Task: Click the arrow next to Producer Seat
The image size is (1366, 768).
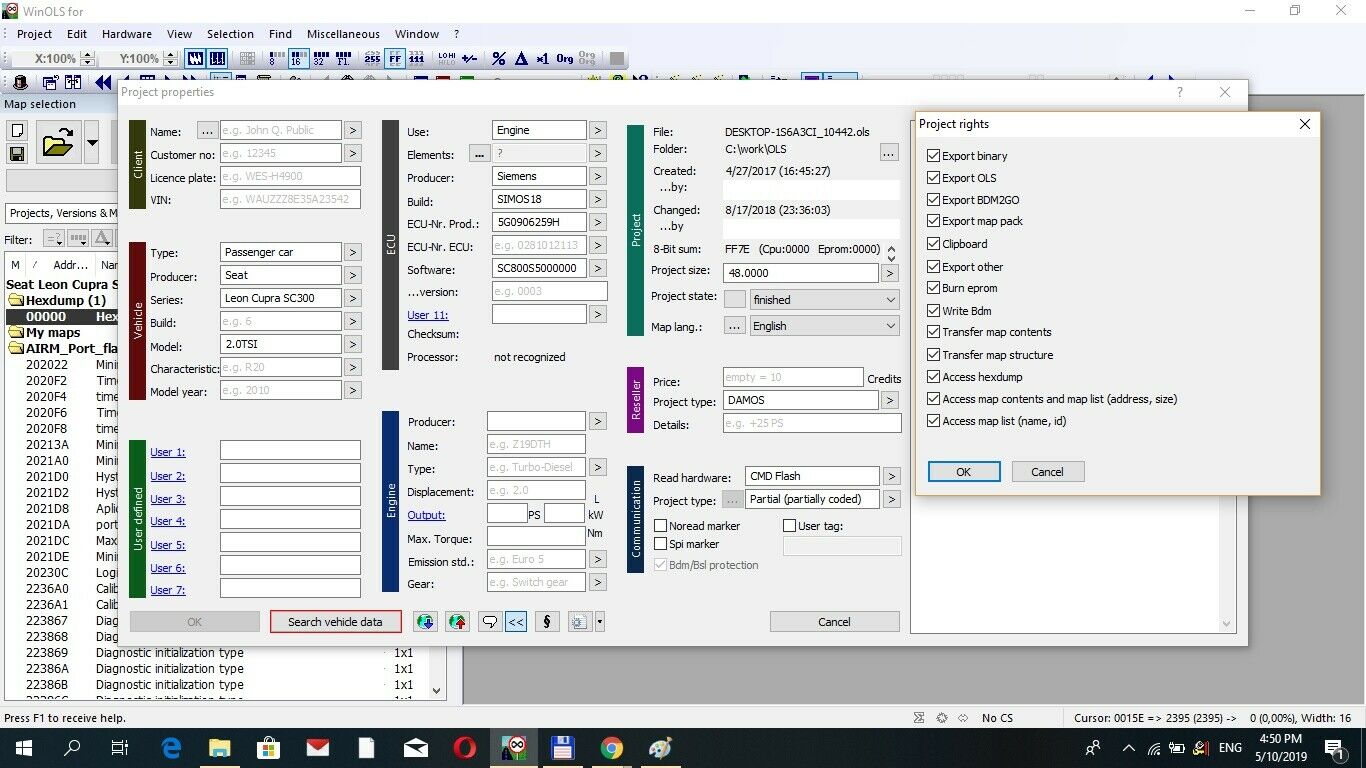Action: pos(353,275)
